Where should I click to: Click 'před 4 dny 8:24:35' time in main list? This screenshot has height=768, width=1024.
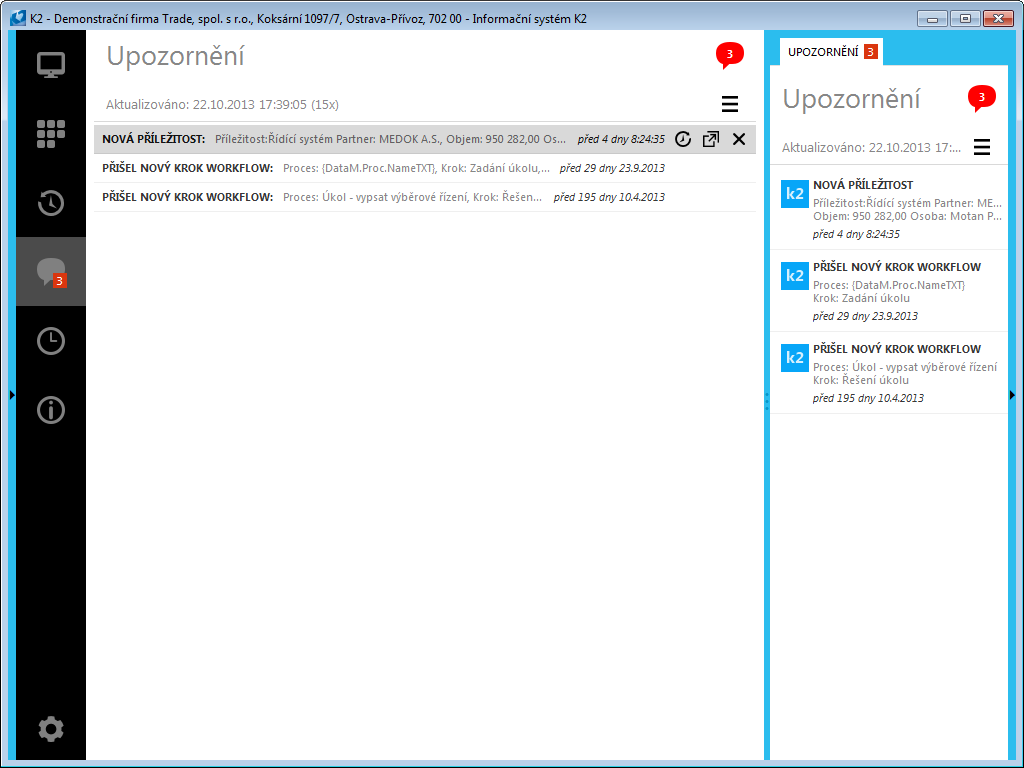[x=621, y=139]
